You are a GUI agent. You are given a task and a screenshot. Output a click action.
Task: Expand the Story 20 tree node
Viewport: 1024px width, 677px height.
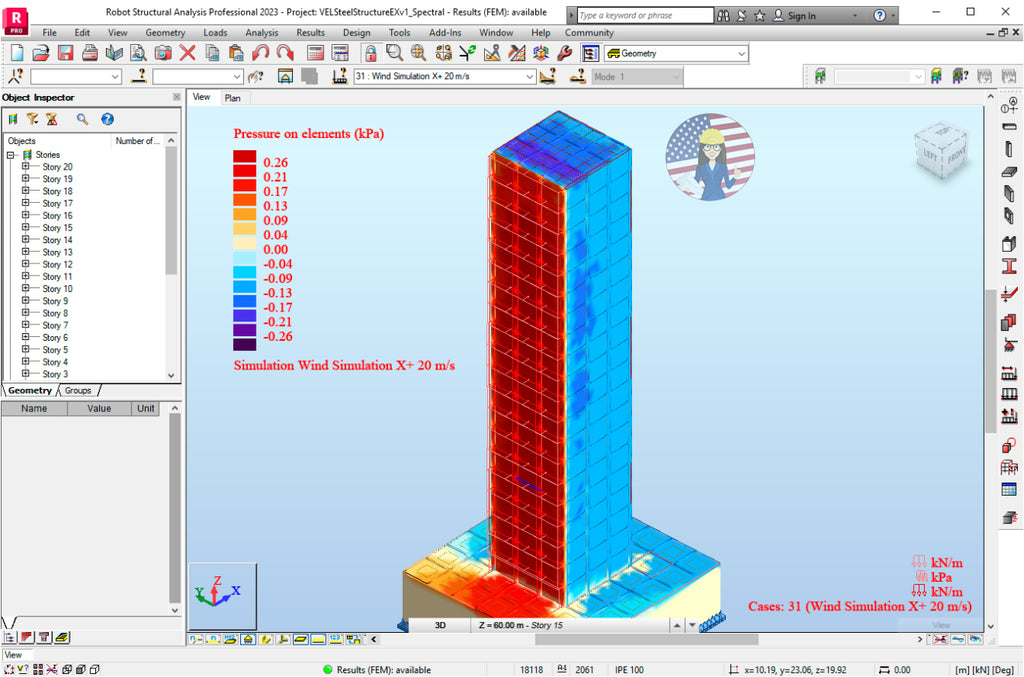tap(27, 166)
